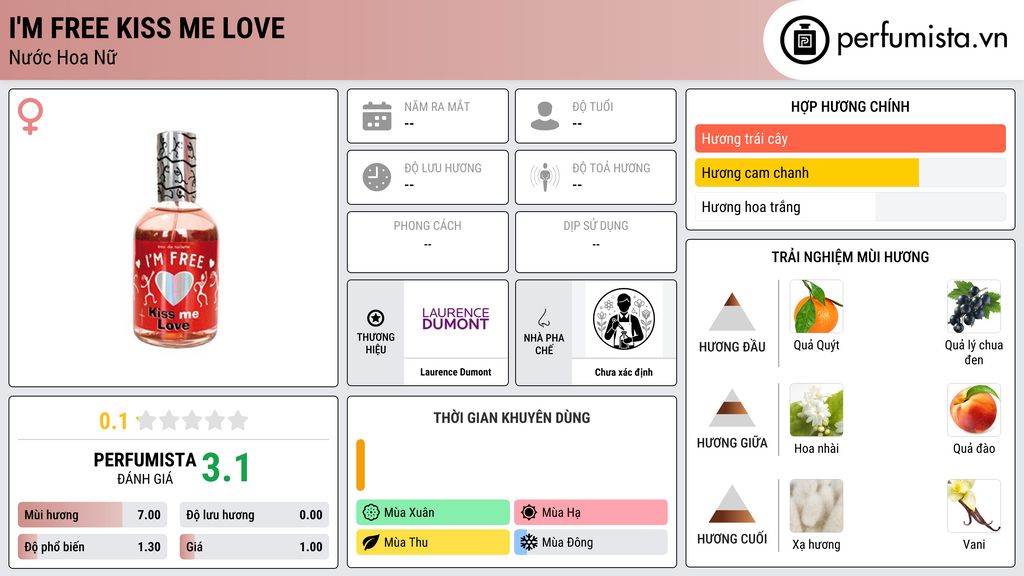
Task: Click the Giá 1.00 score bar
Action: click(x=254, y=547)
